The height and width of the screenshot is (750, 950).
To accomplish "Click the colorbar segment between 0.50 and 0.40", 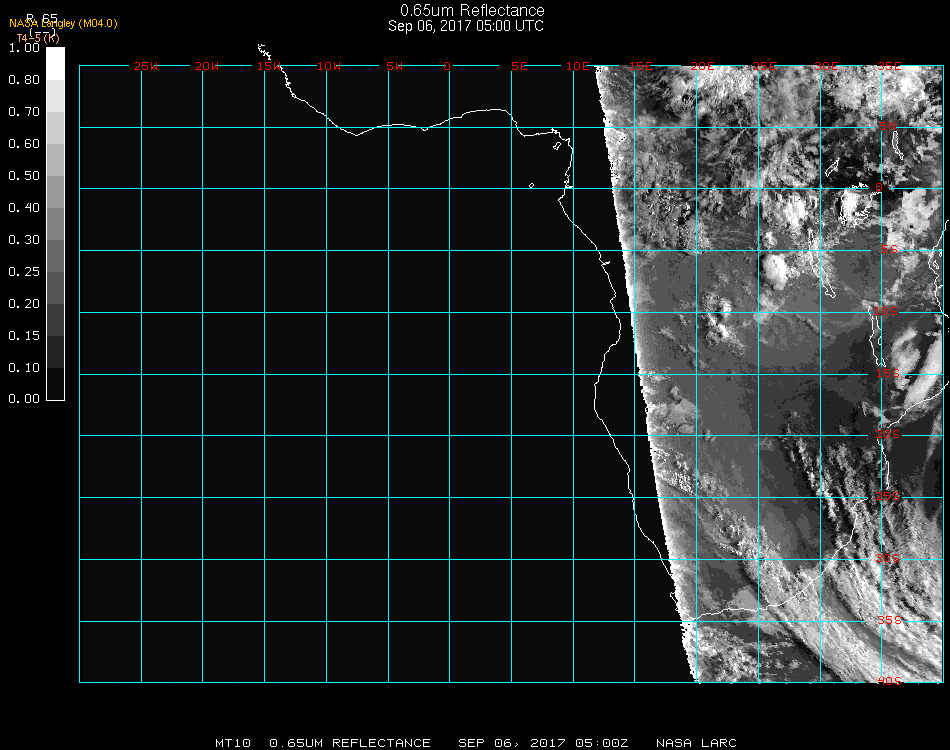I will tap(55, 192).
